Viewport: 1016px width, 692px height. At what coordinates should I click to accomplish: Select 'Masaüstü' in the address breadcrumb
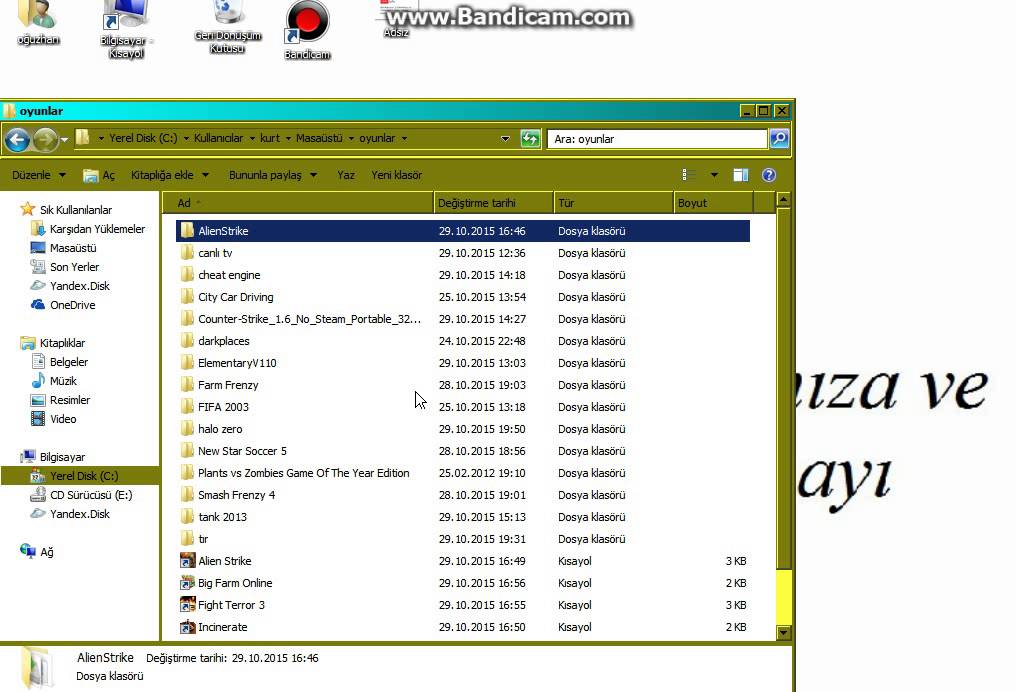pos(319,138)
